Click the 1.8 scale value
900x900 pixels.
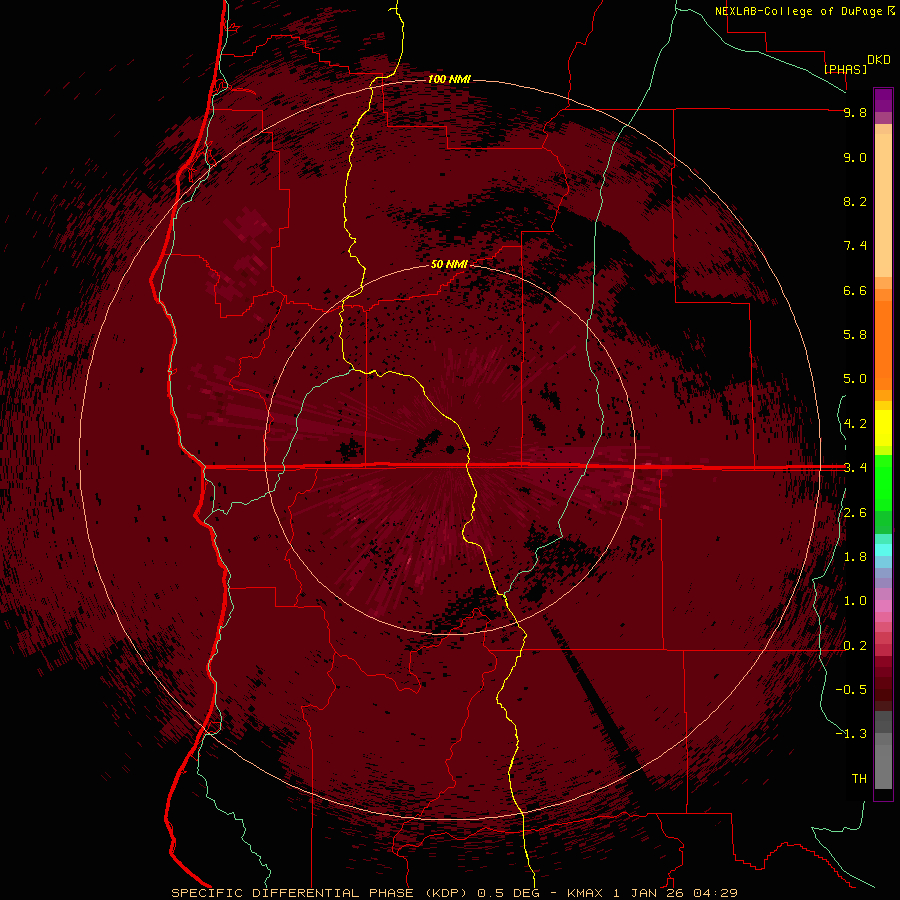[855, 557]
